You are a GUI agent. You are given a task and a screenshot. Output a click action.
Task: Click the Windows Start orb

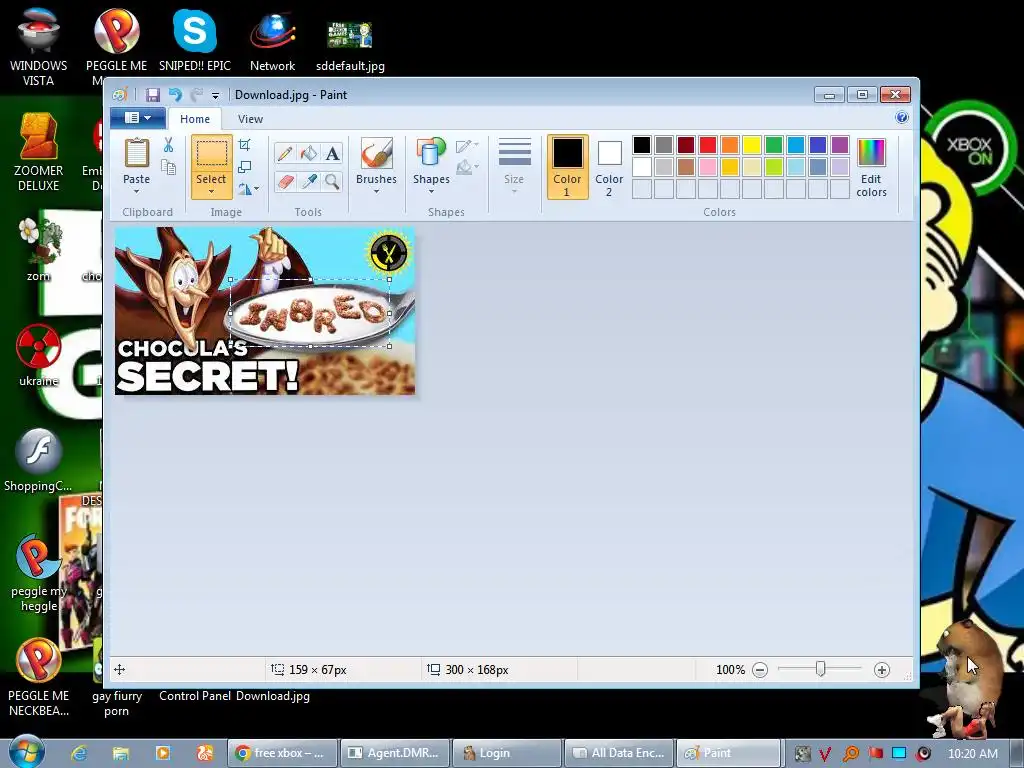[27, 752]
